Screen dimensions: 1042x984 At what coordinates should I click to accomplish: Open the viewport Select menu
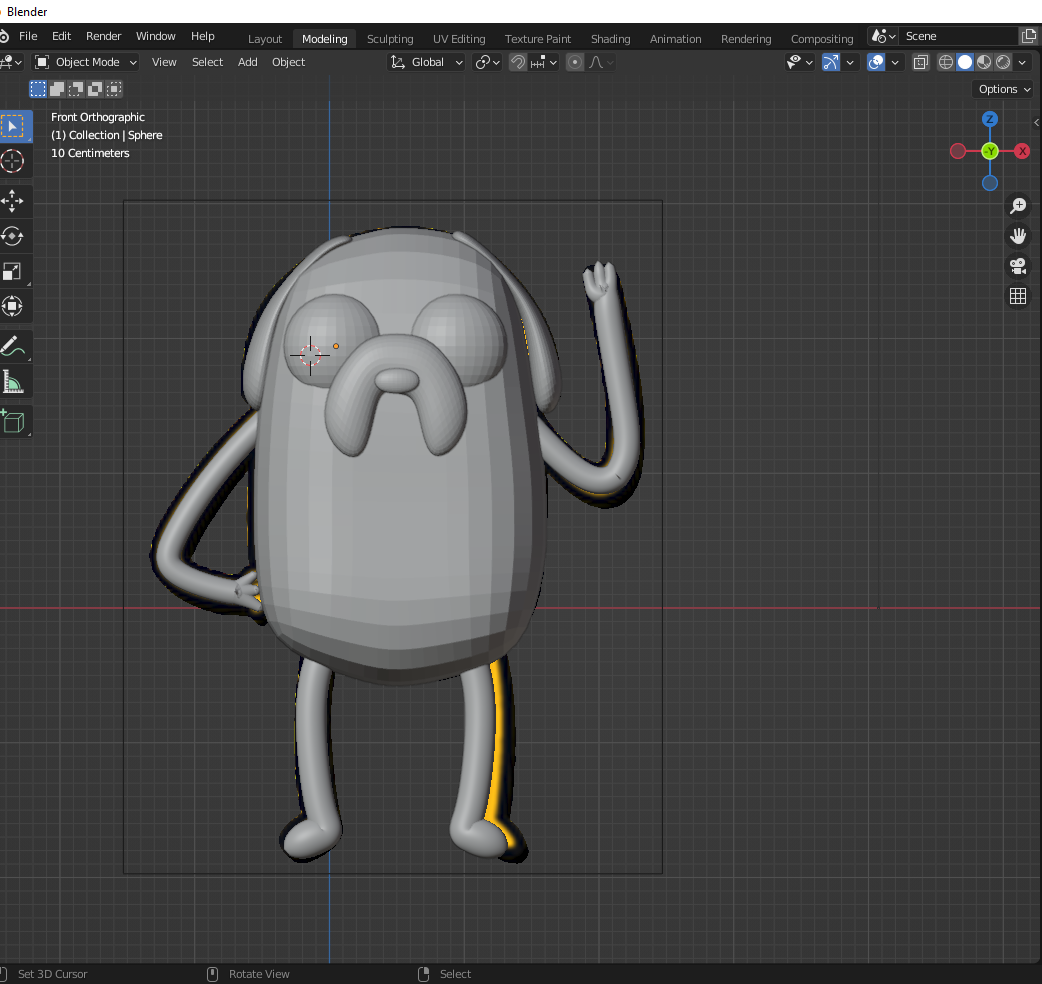click(207, 62)
